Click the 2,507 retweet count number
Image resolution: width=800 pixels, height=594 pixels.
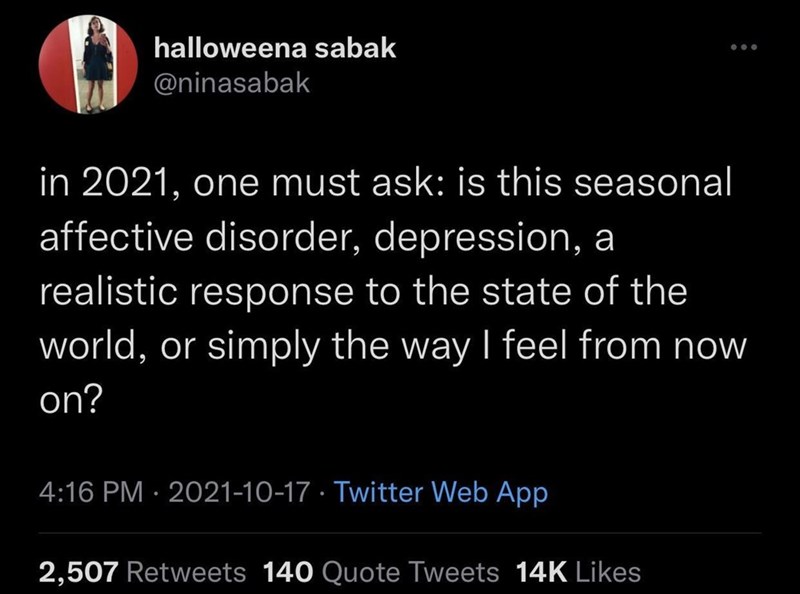pos(79,571)
